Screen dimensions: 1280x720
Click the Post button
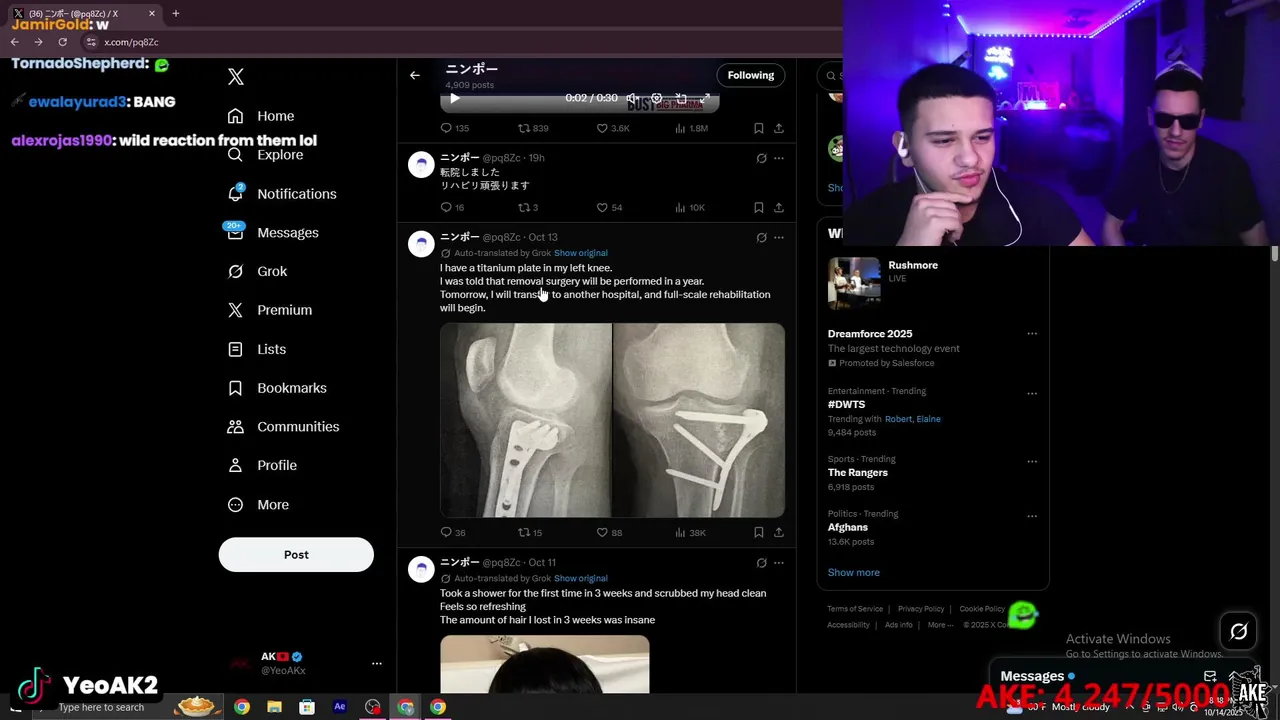(296, 555)
